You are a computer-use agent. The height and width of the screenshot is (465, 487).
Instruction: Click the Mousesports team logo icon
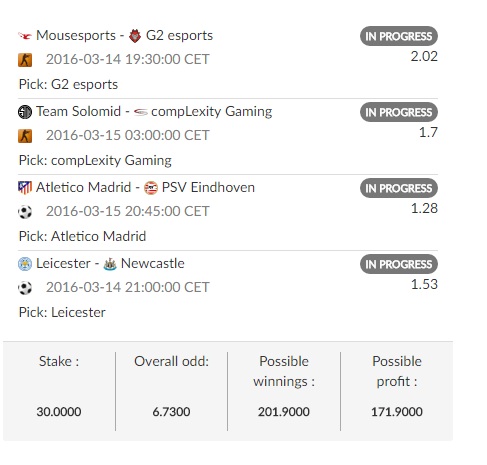pos(25,36)
